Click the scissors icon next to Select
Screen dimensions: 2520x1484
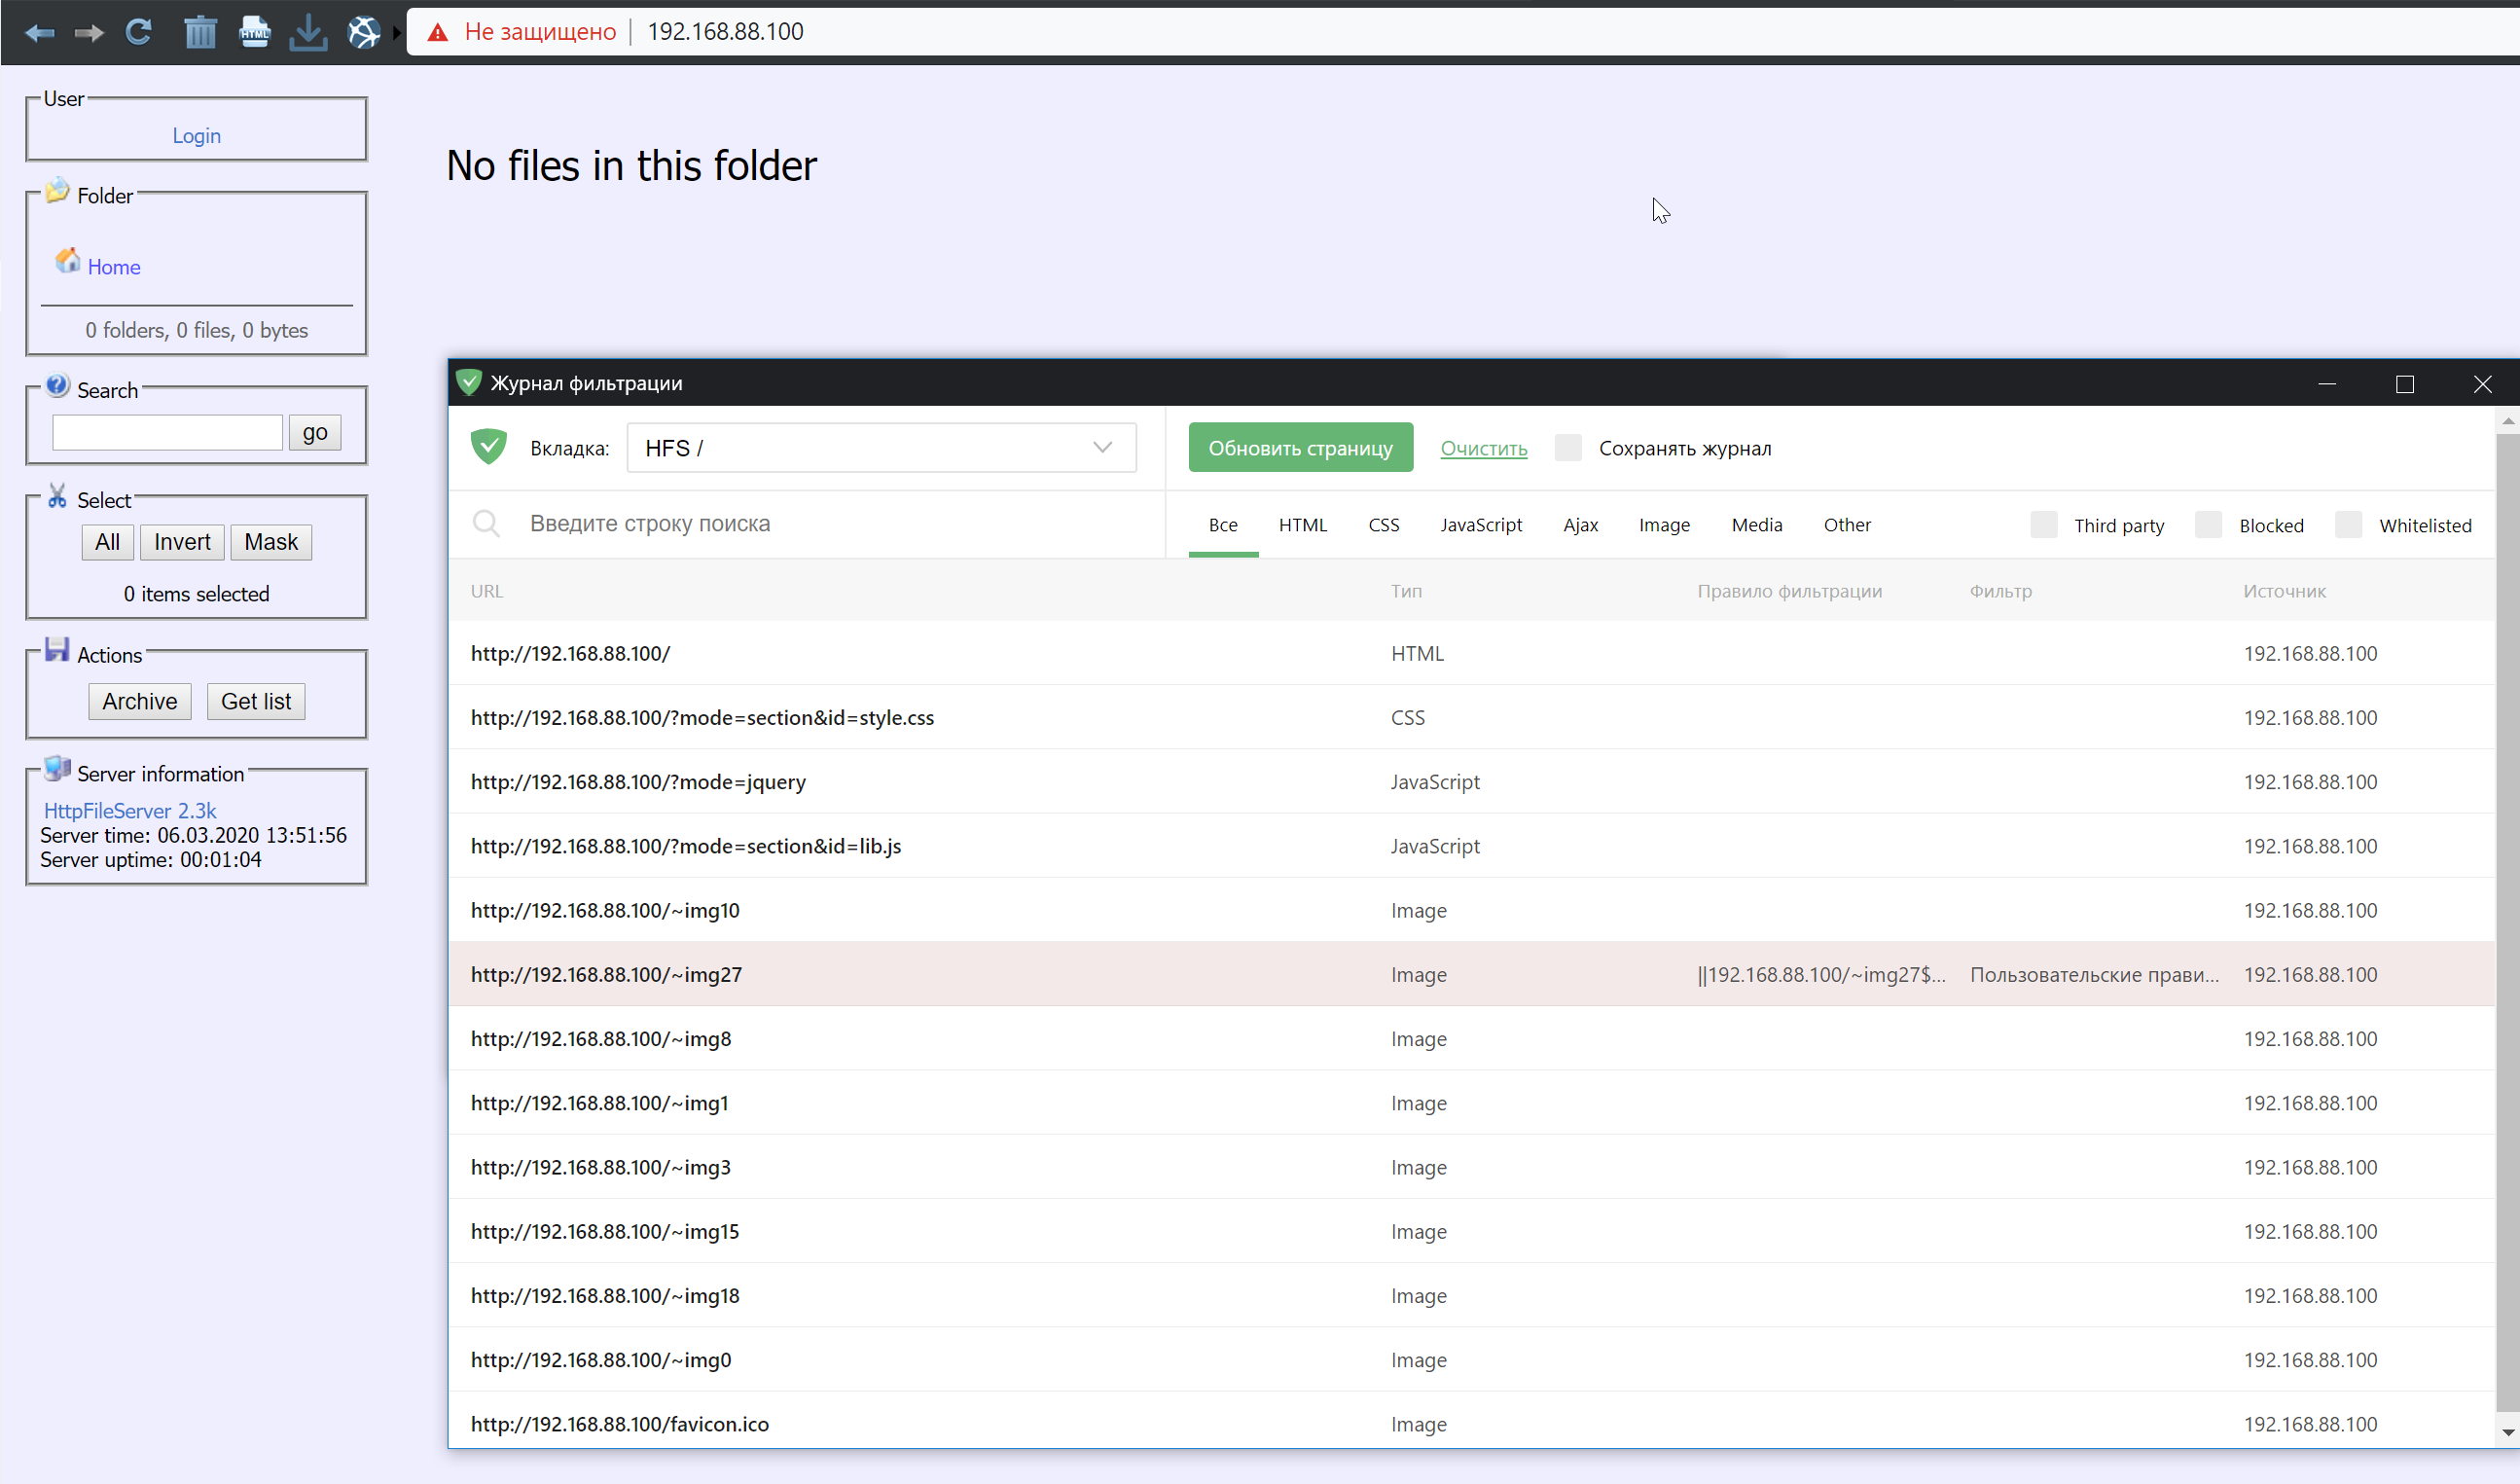57,495
